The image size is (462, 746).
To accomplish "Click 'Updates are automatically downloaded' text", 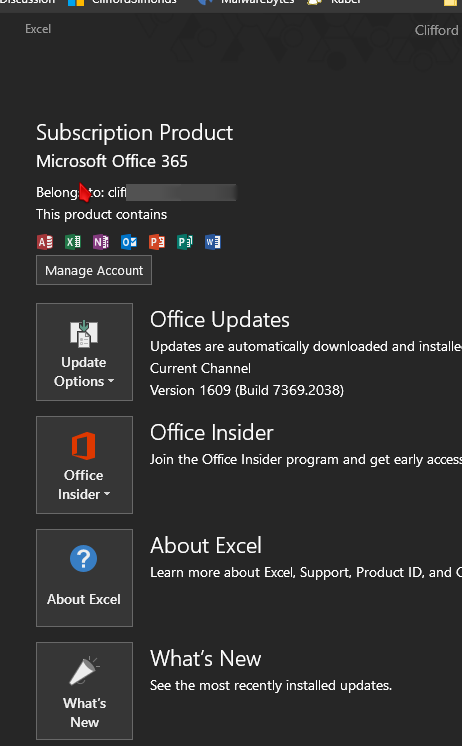I will (x=306, y=346).
